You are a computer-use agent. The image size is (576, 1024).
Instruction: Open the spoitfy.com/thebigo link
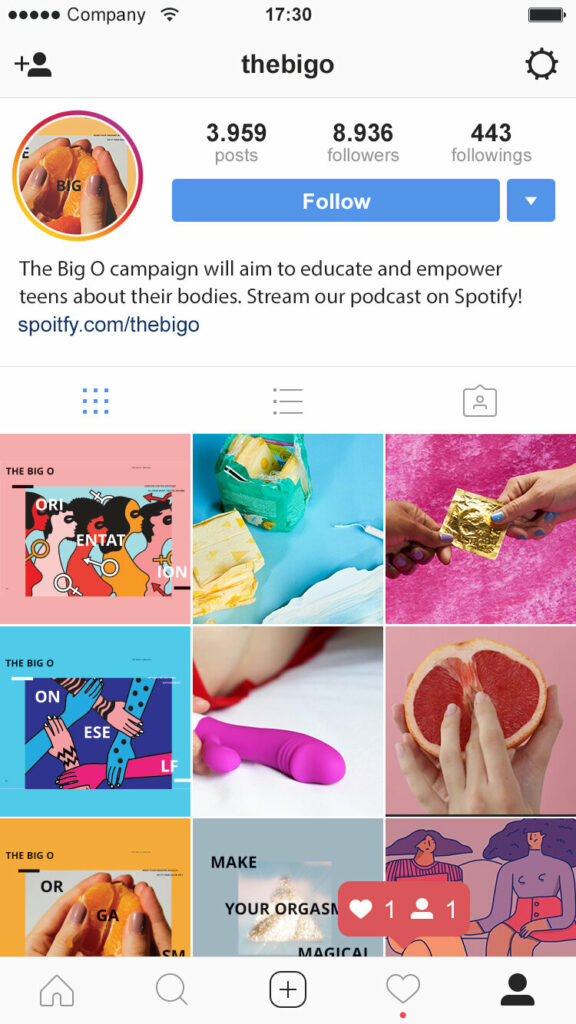coord(108,325)
